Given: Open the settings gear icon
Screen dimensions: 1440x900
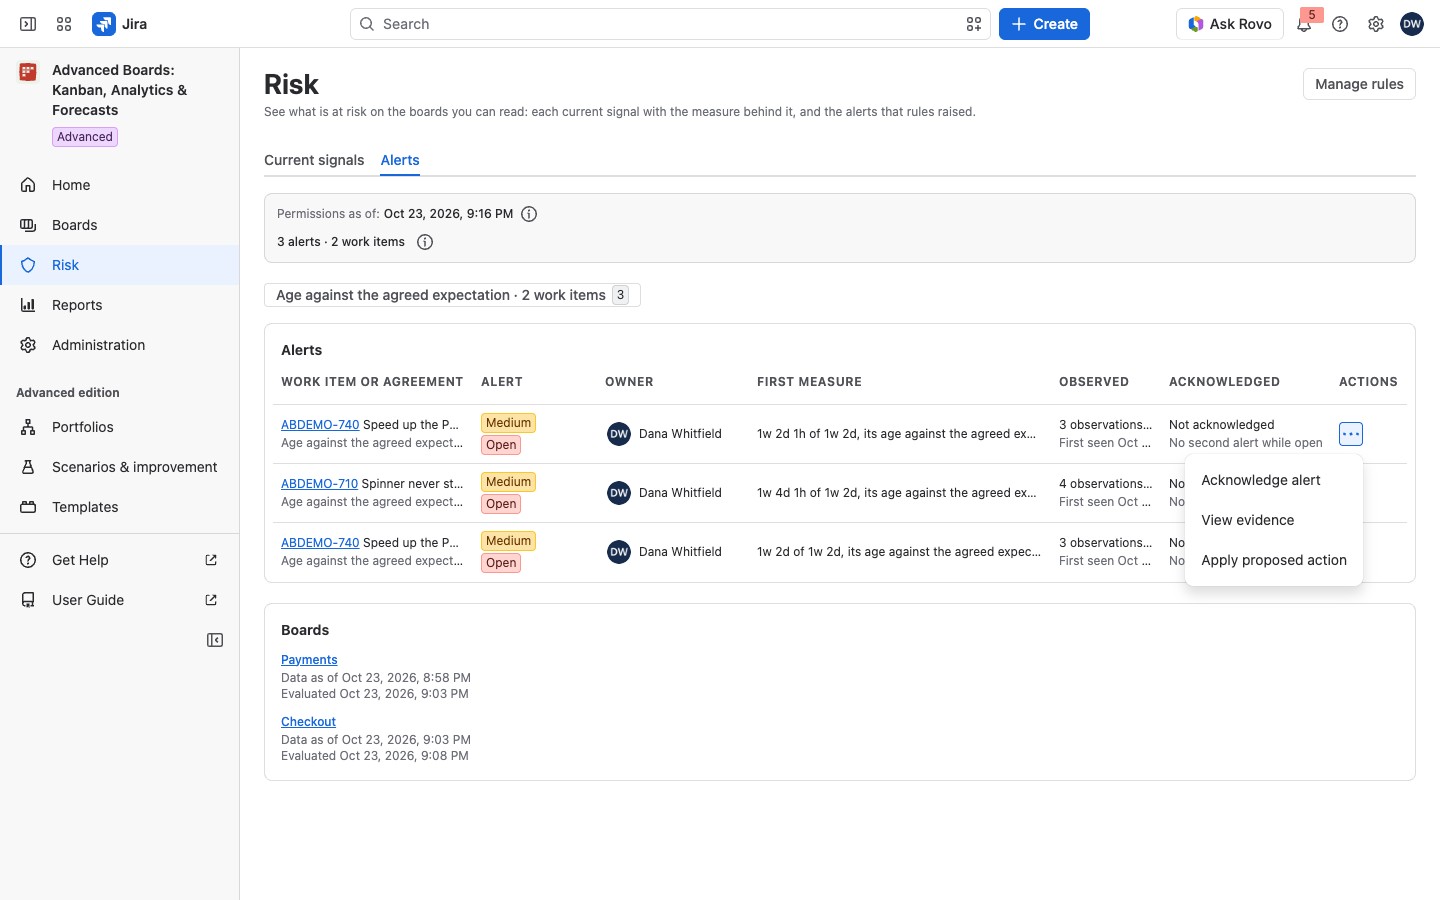Looking at the screenshot, I should click(1376, 24).
